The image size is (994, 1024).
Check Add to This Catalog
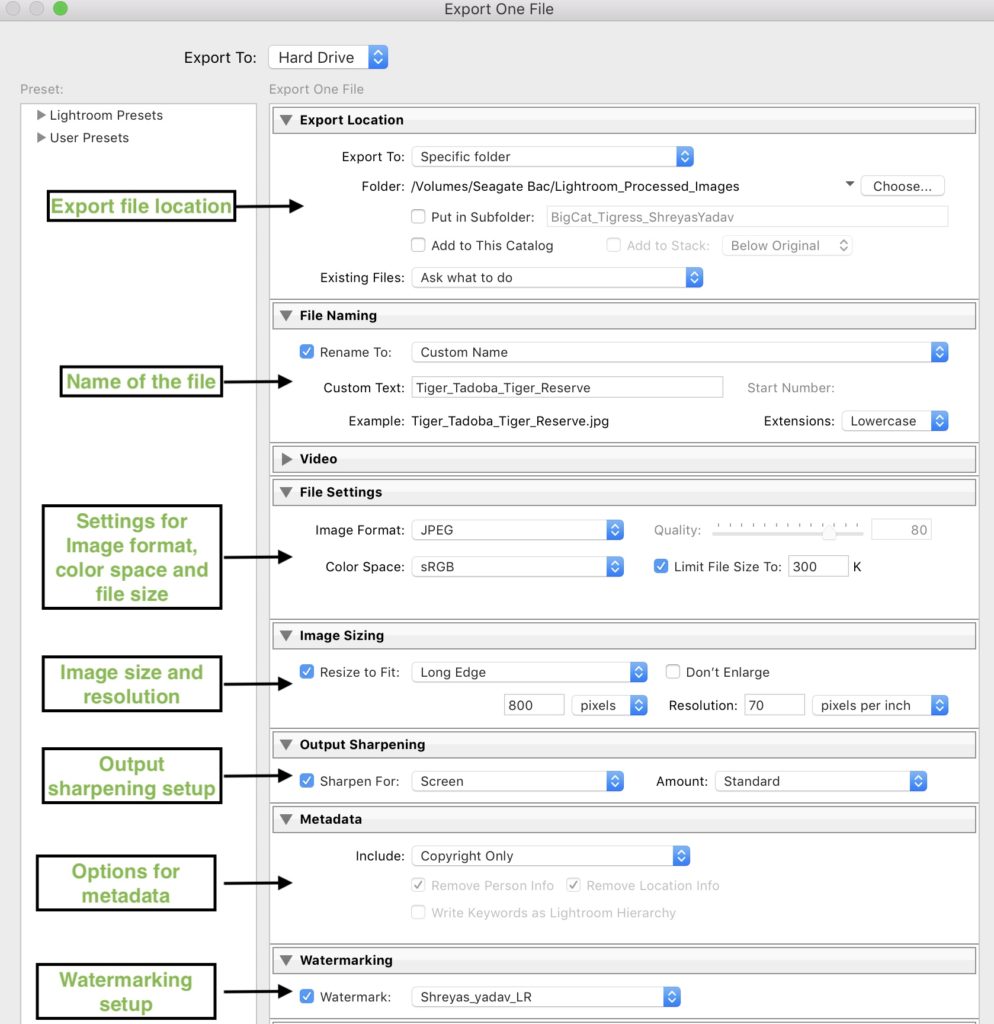(x=418, y=245)
